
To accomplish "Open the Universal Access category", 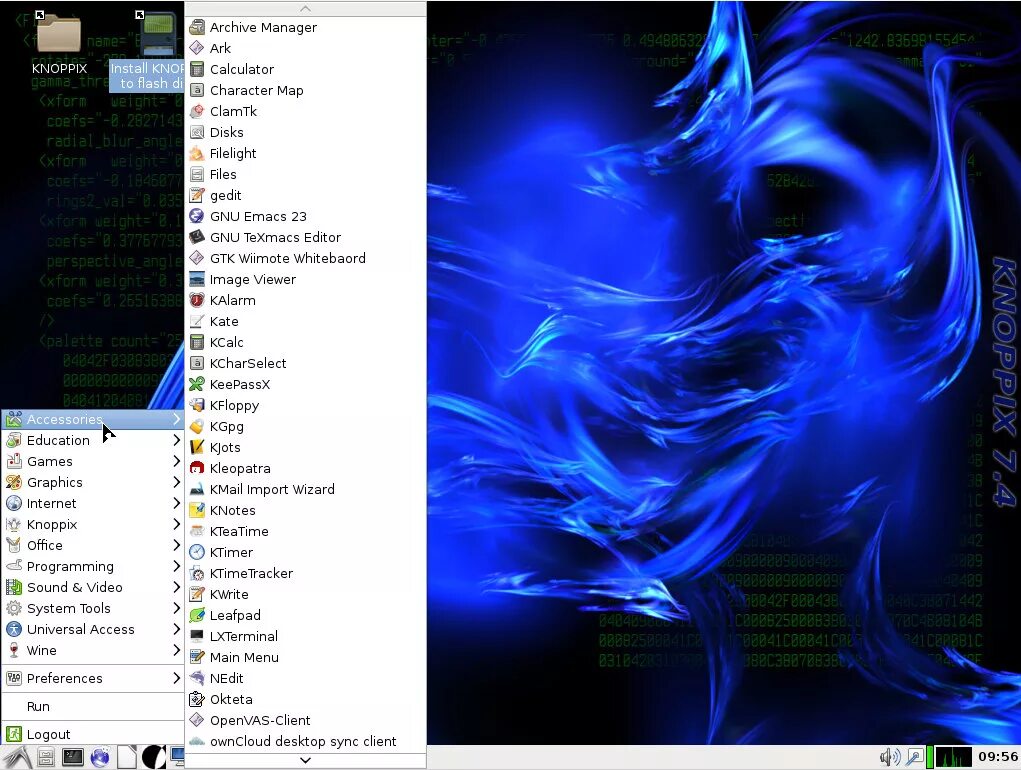I will click(x=93, y=629).
